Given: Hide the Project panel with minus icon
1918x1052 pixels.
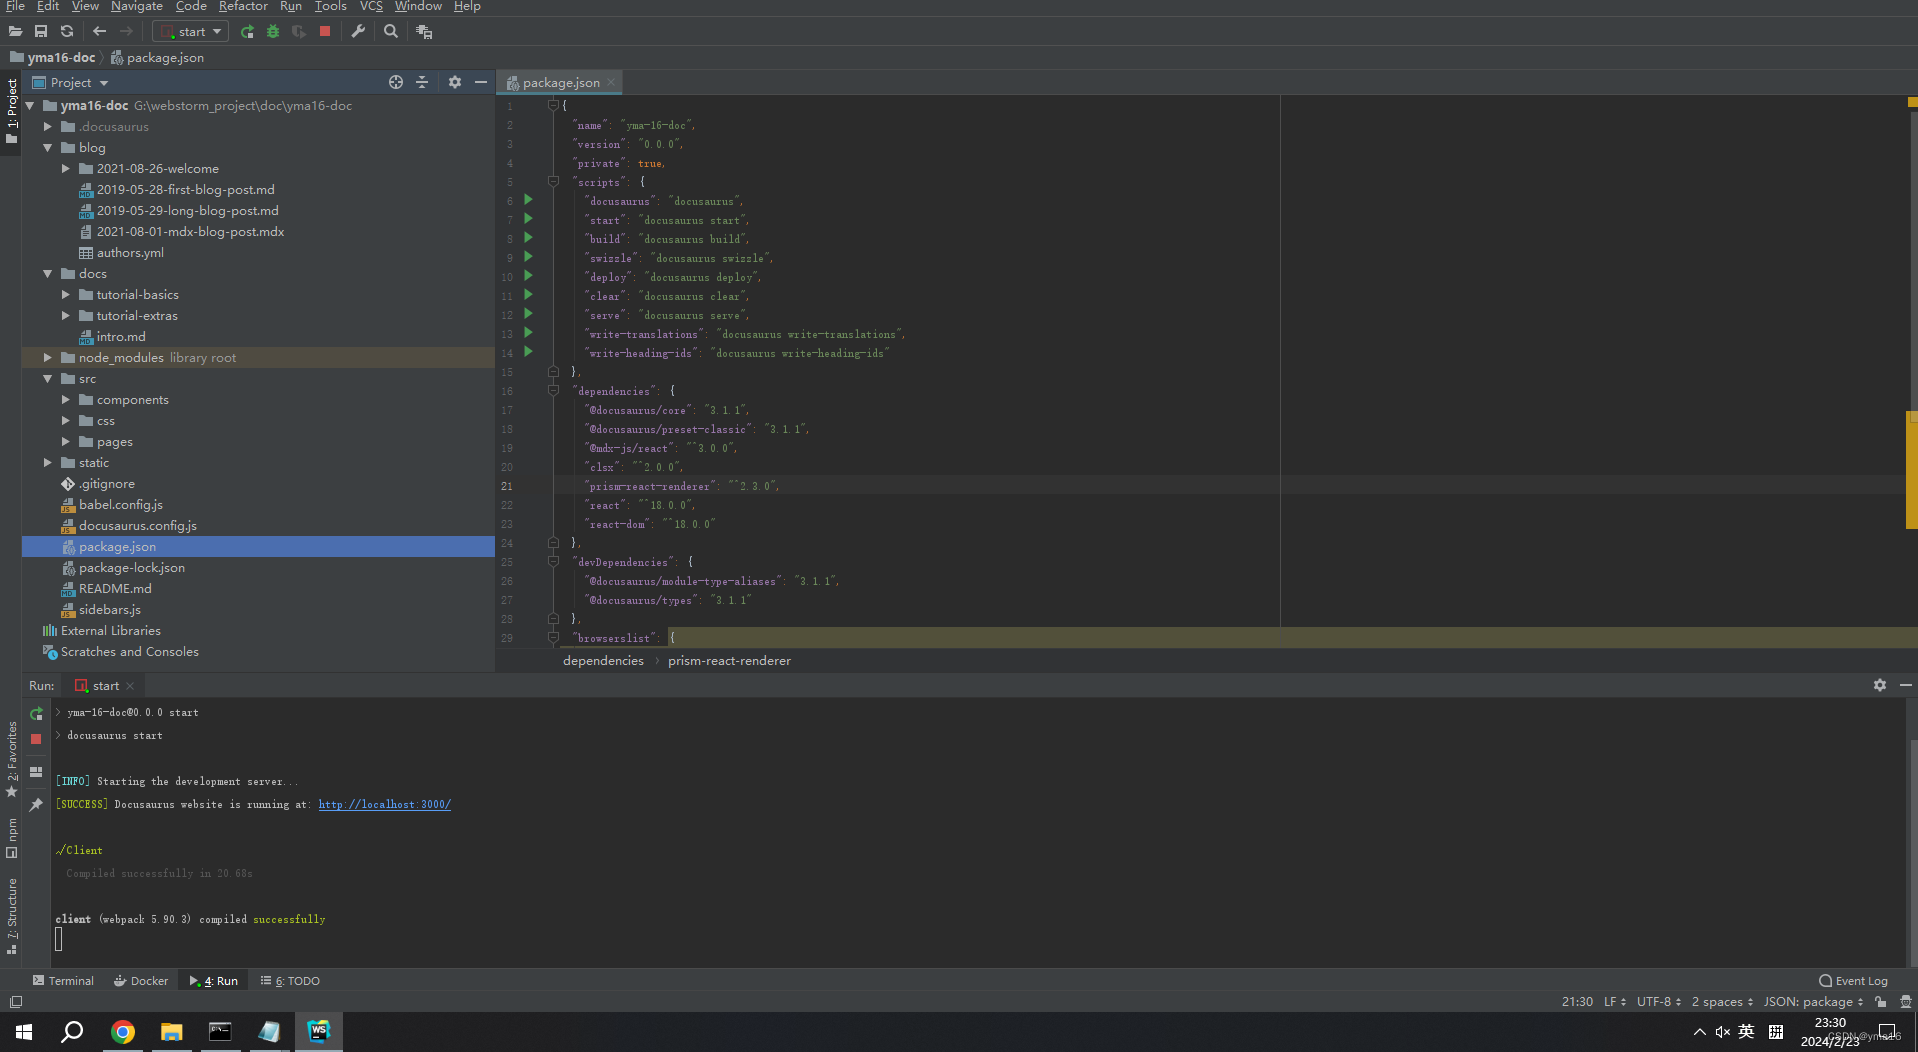Looking at the screenshot, I should pyautogui.click(x=481, y=82).
